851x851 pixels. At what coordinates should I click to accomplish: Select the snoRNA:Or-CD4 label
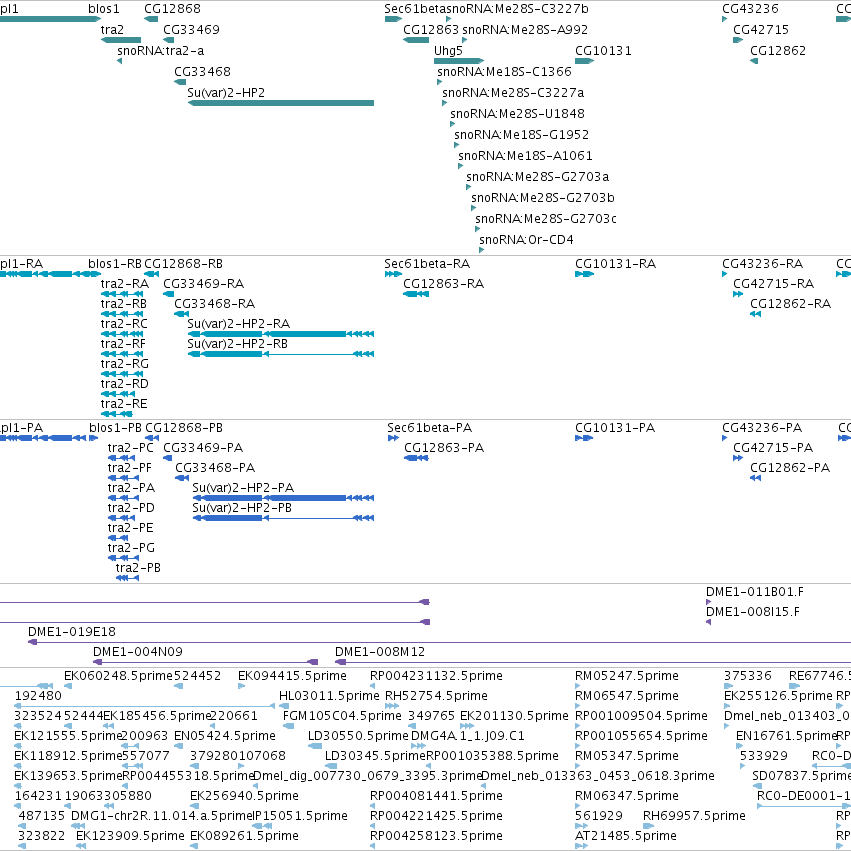[x=526, y=240]
